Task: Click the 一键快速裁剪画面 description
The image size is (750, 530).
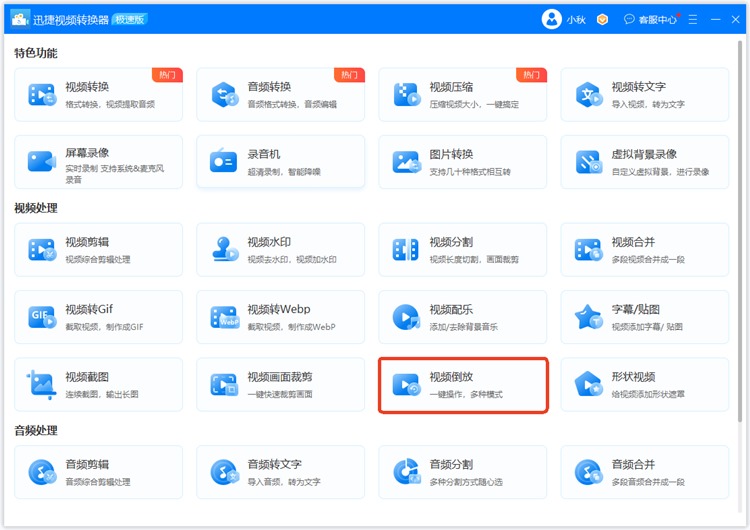Action: click(x=280, y=394)
